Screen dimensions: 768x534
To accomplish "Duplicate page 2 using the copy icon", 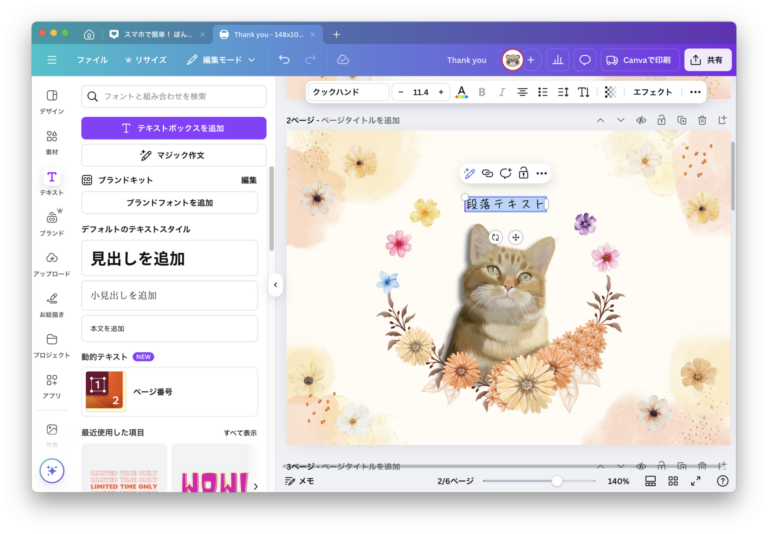I will [x=681, y=120].
